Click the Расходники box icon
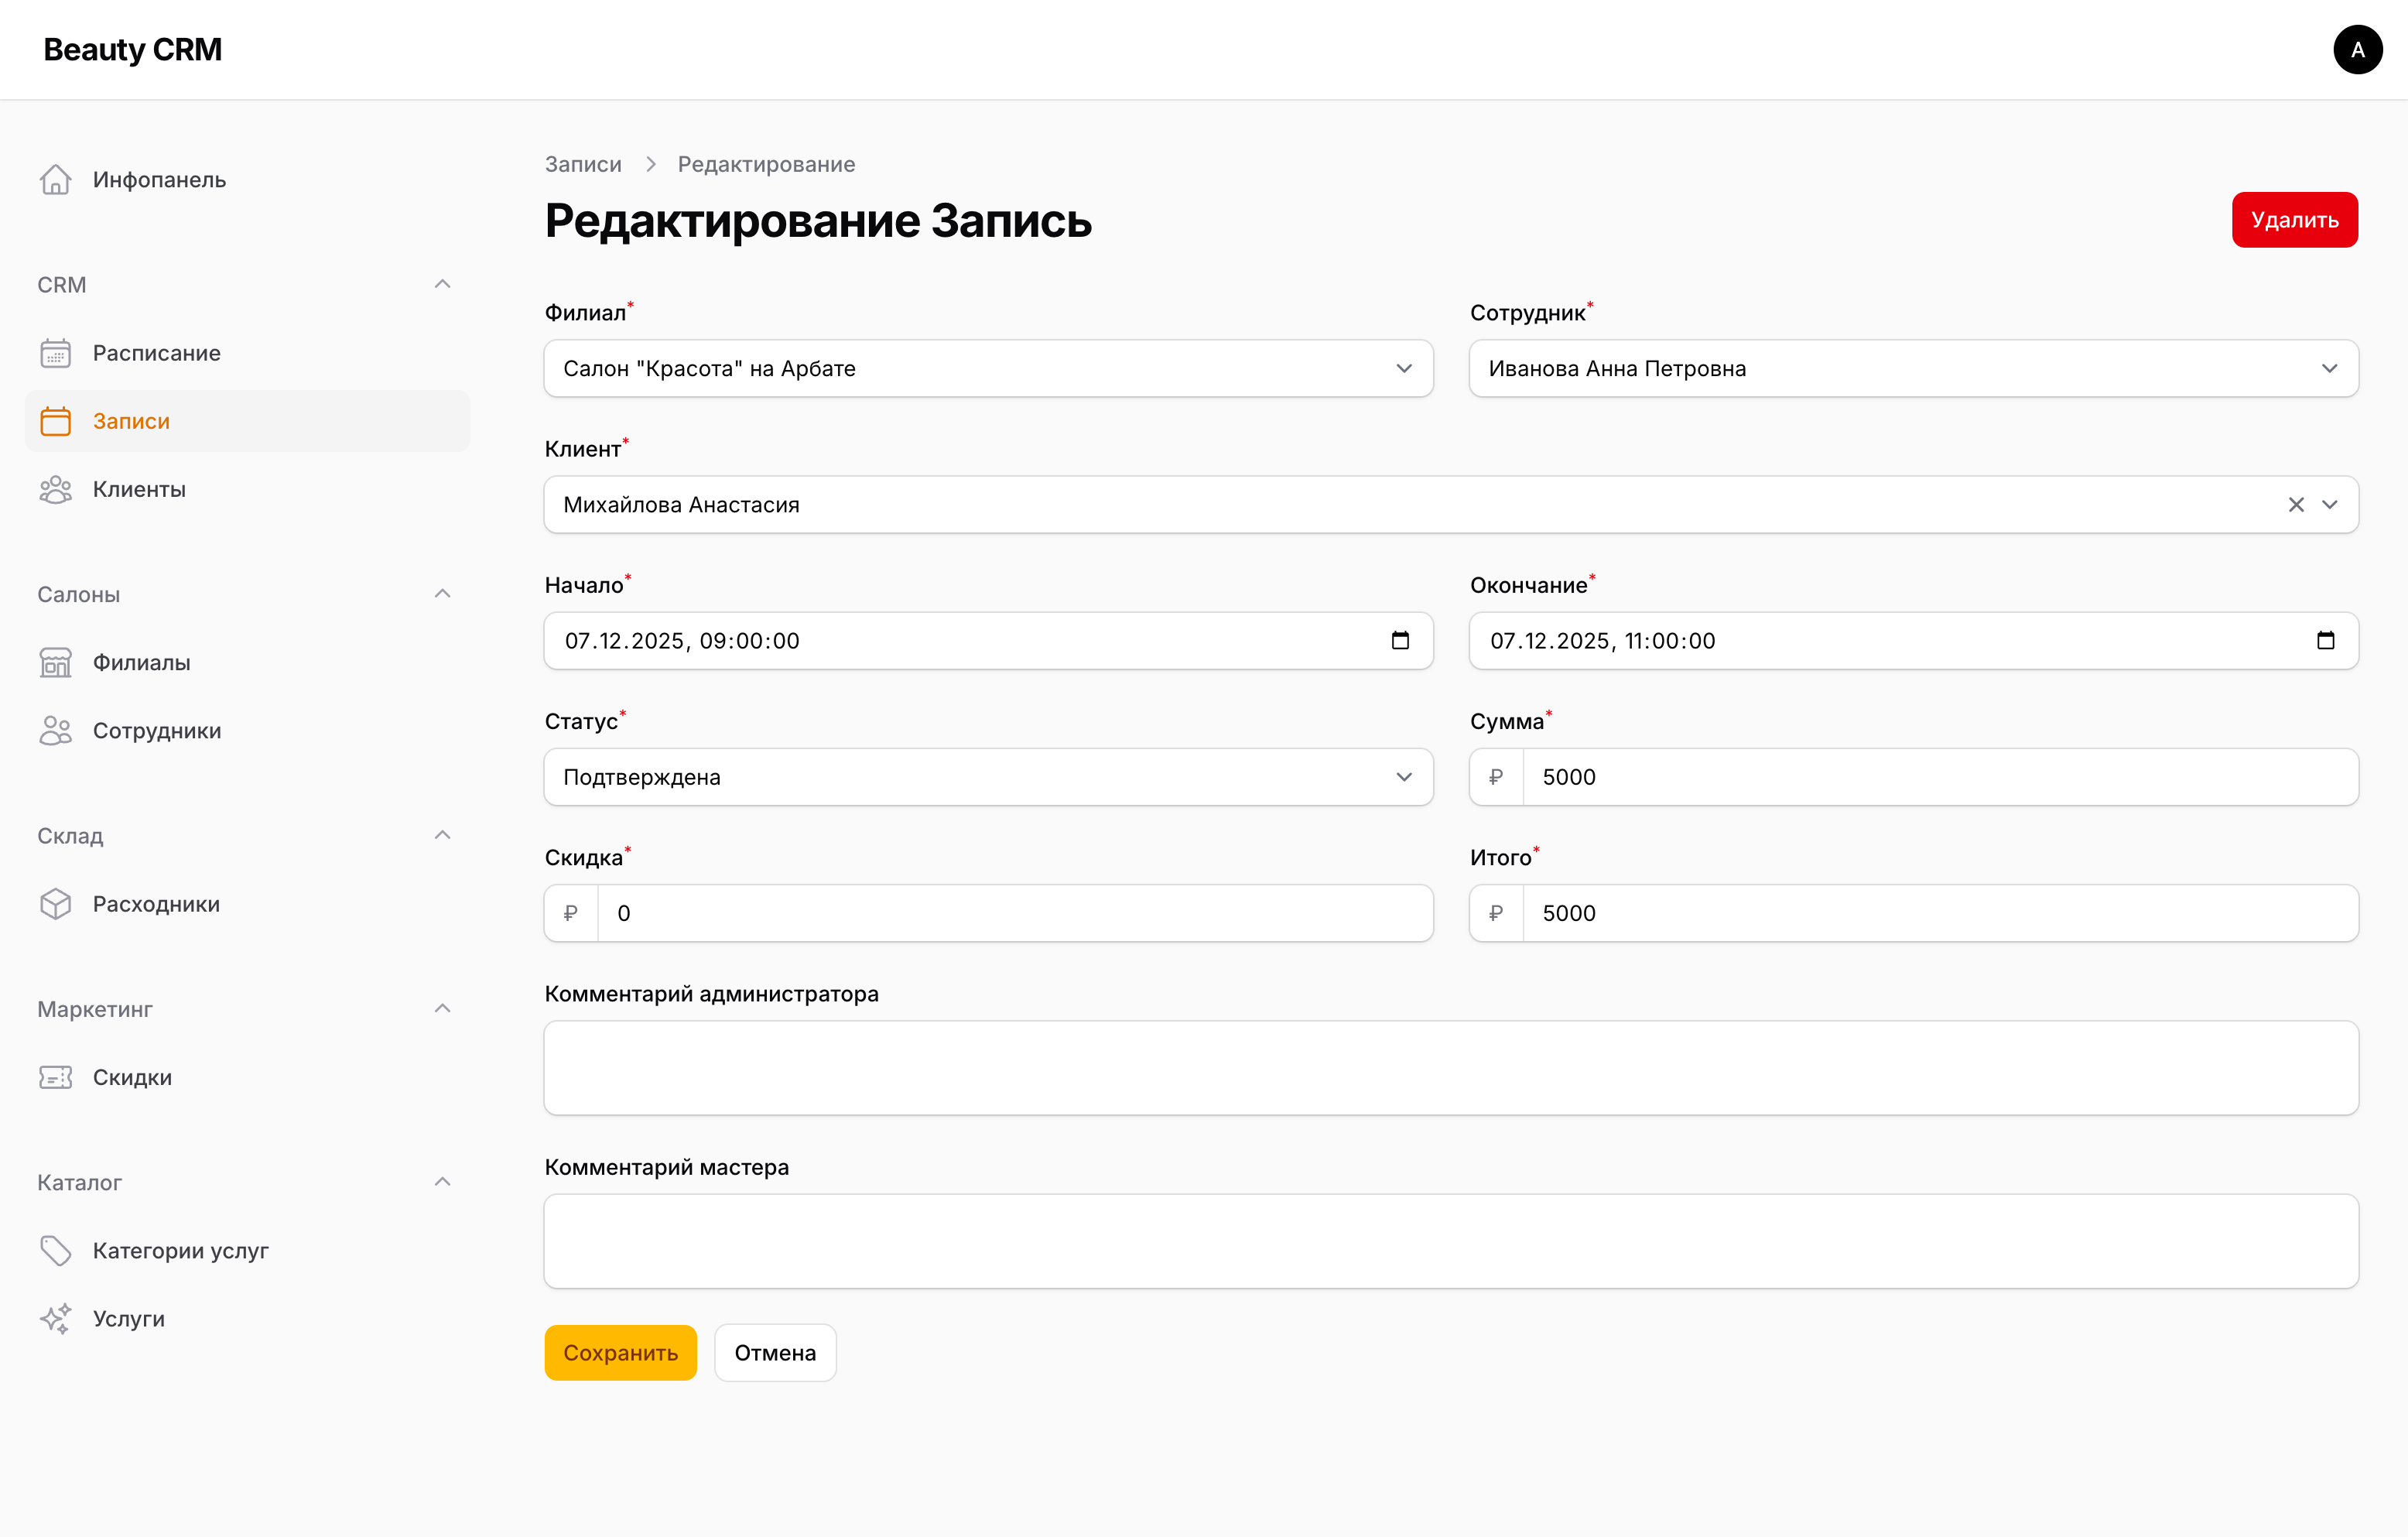2408x1537 pixels. [x=56, y=904]
